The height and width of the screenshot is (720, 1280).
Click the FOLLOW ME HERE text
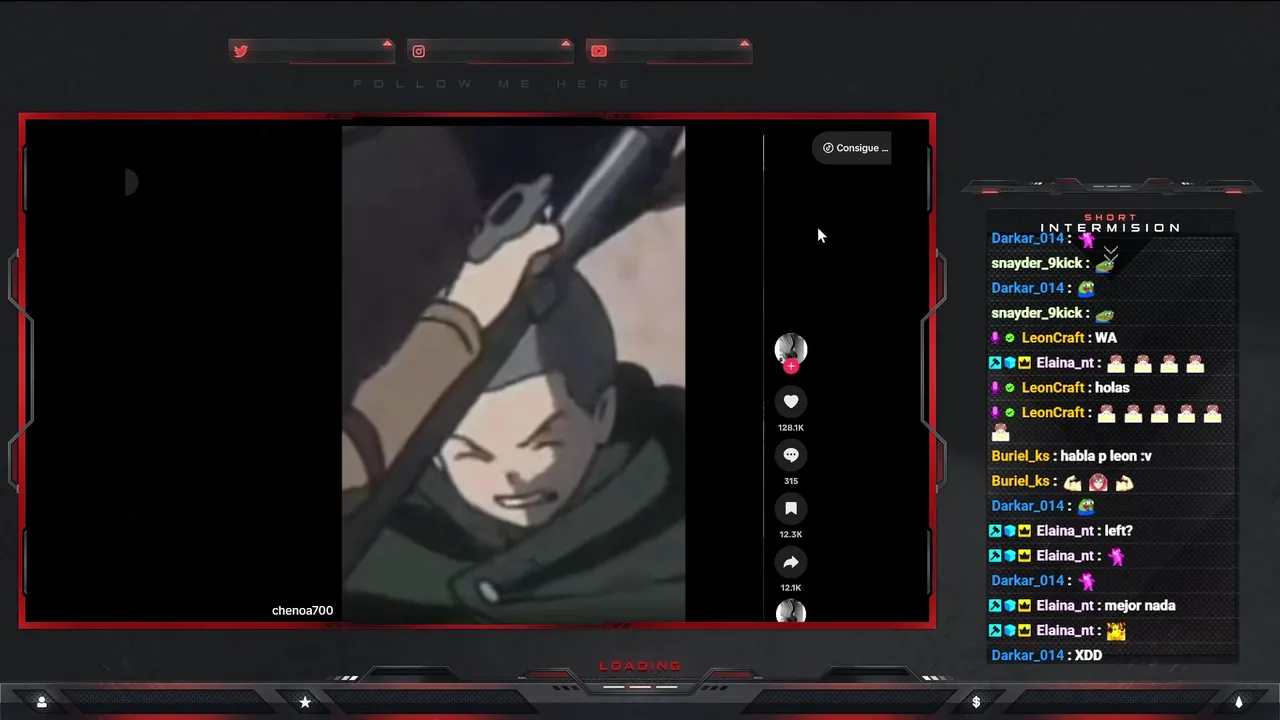point(492,84)
